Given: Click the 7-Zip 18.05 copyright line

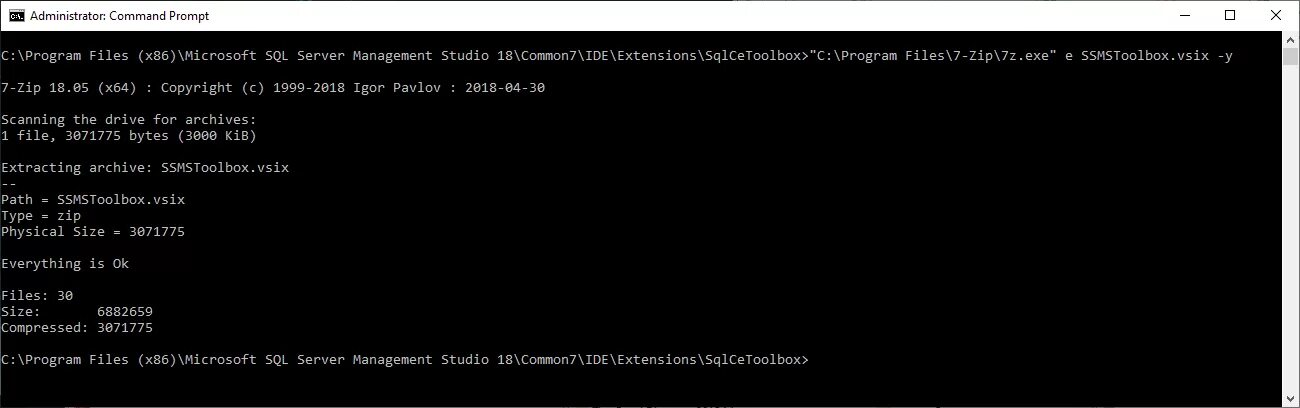Looking at the screenshot, I should [273, 88].
